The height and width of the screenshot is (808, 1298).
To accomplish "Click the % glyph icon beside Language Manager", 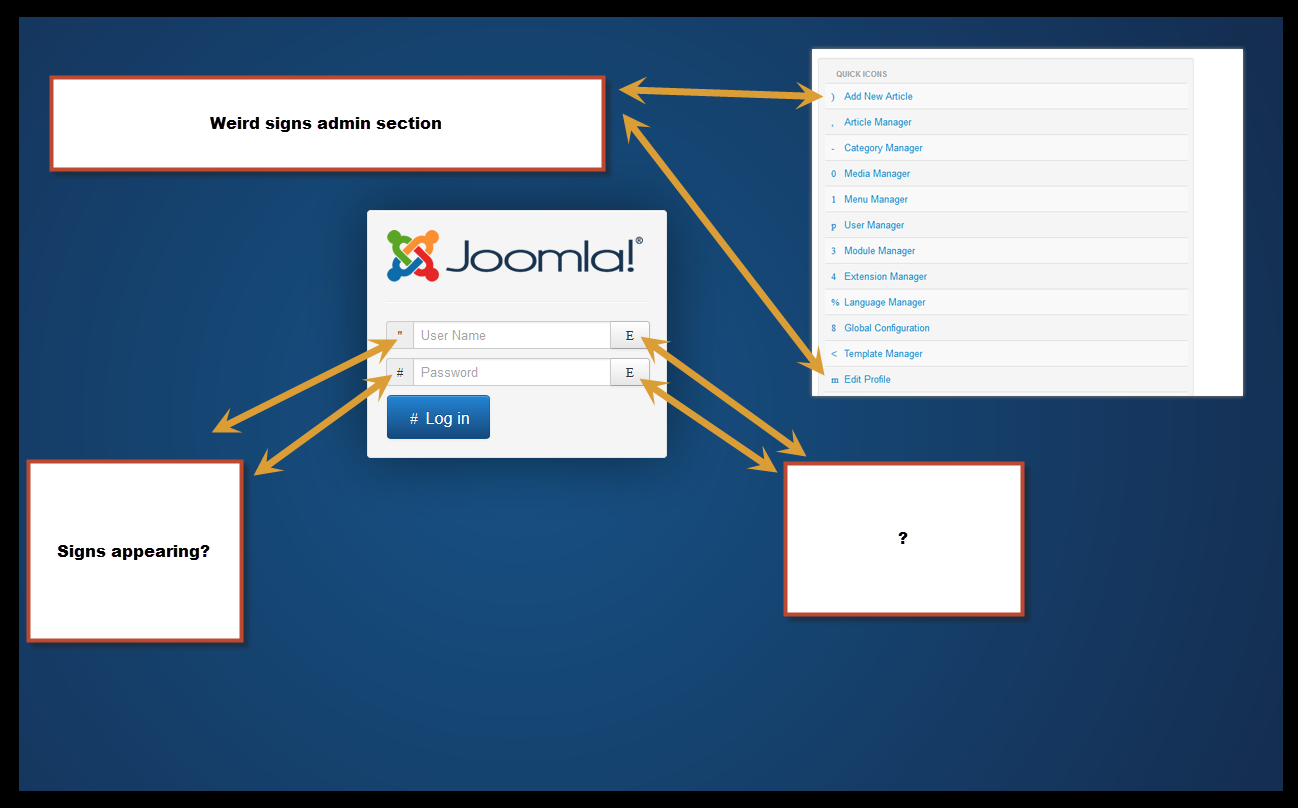I will 835,302.
